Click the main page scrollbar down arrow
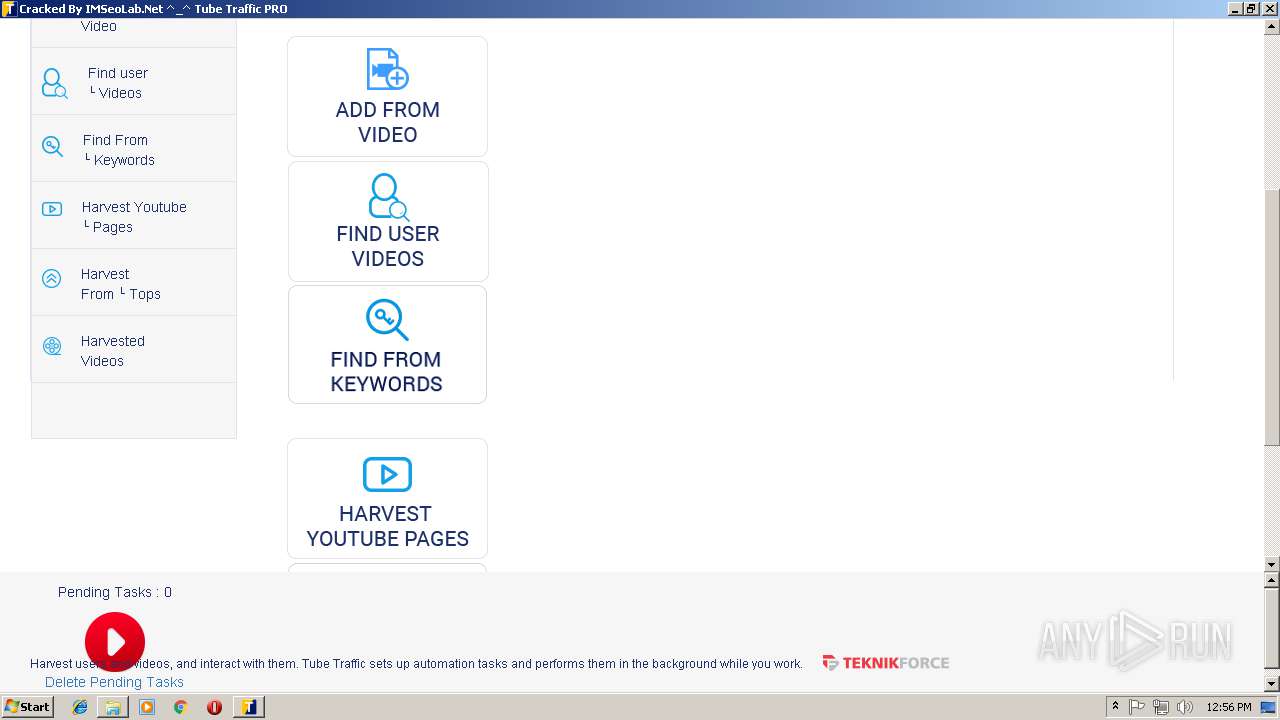The height and width of the screenshot is (720, 1280). click(x=1272, y=564)
